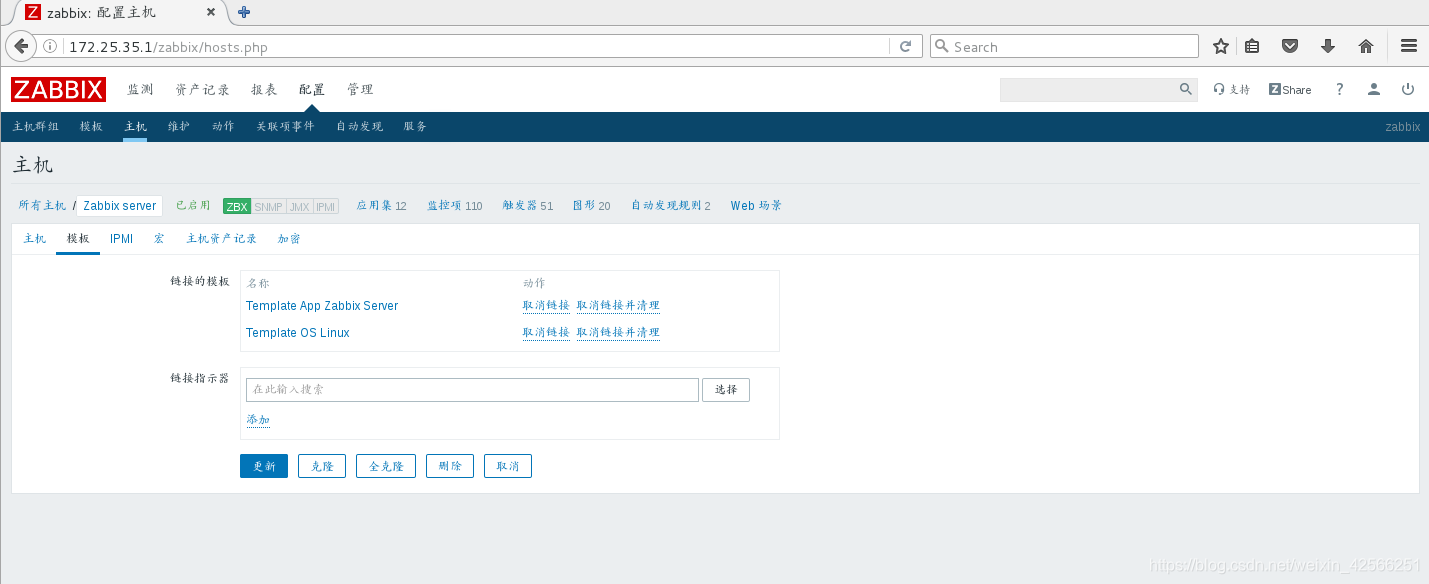The height and width of the screenshot is (584, 1429).
Task: Open 监控项 110 link
Action: click(455, 205)
